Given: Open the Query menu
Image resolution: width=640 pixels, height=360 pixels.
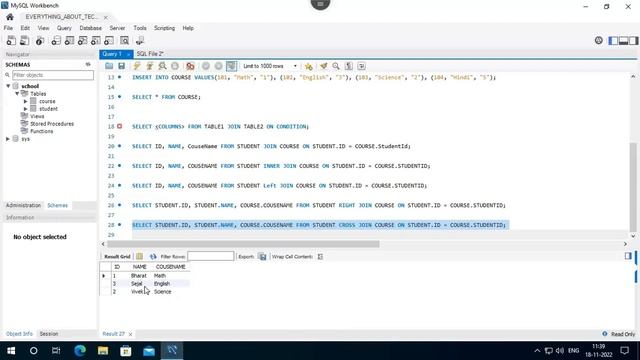Looking at the screenshot, I should tap(64, 28).
